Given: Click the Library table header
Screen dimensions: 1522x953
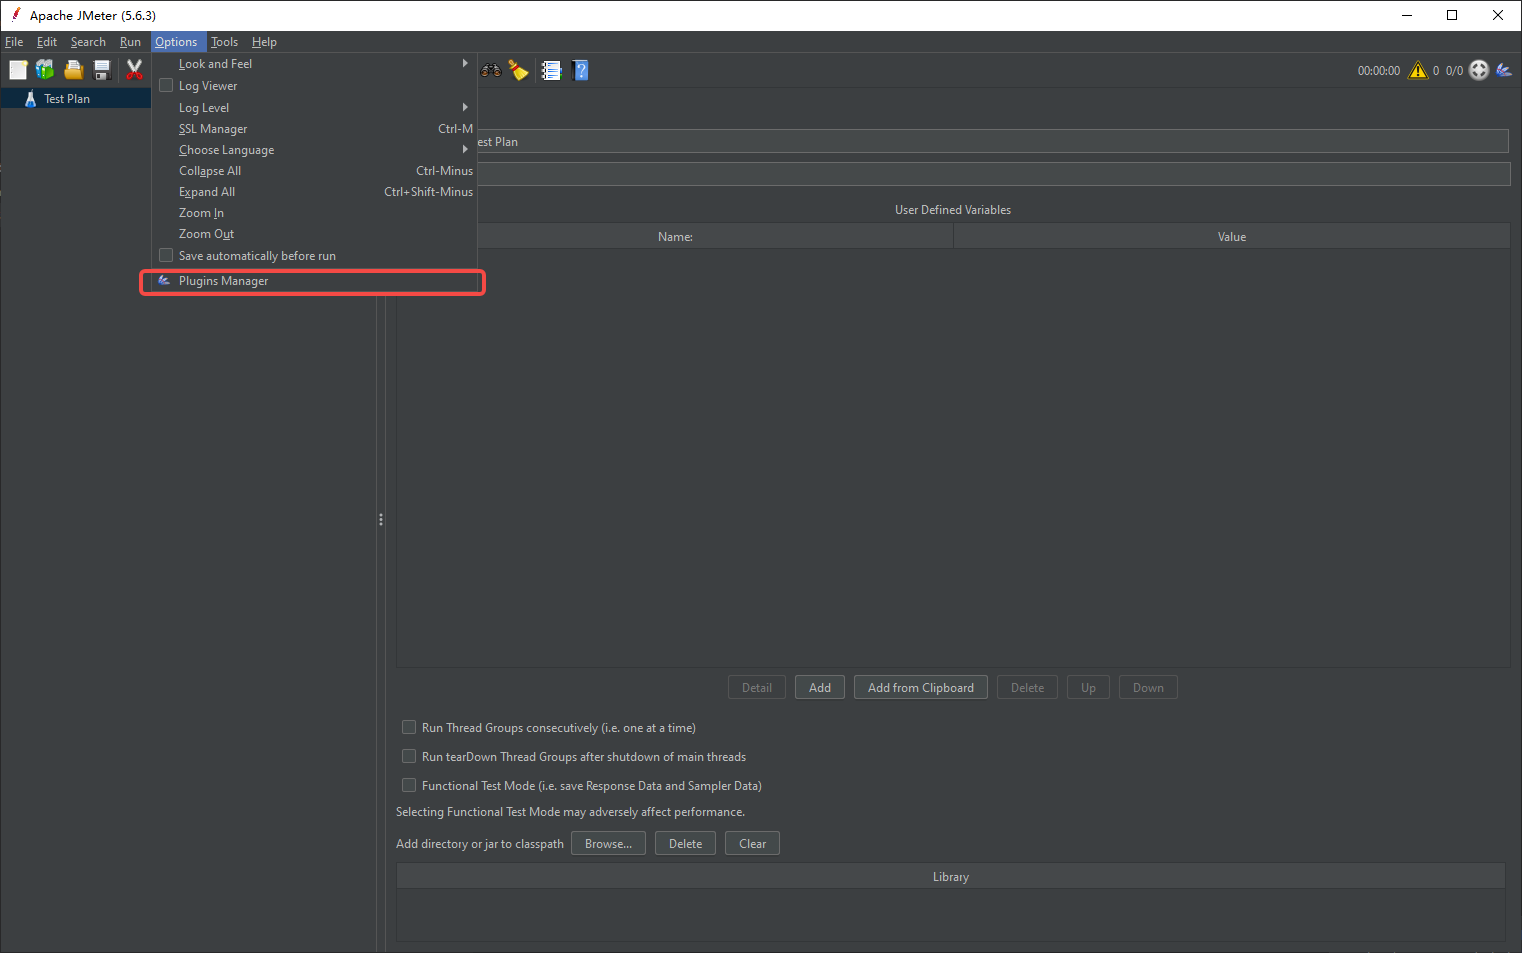Looking at the screenshot, I should coord(951,876).
